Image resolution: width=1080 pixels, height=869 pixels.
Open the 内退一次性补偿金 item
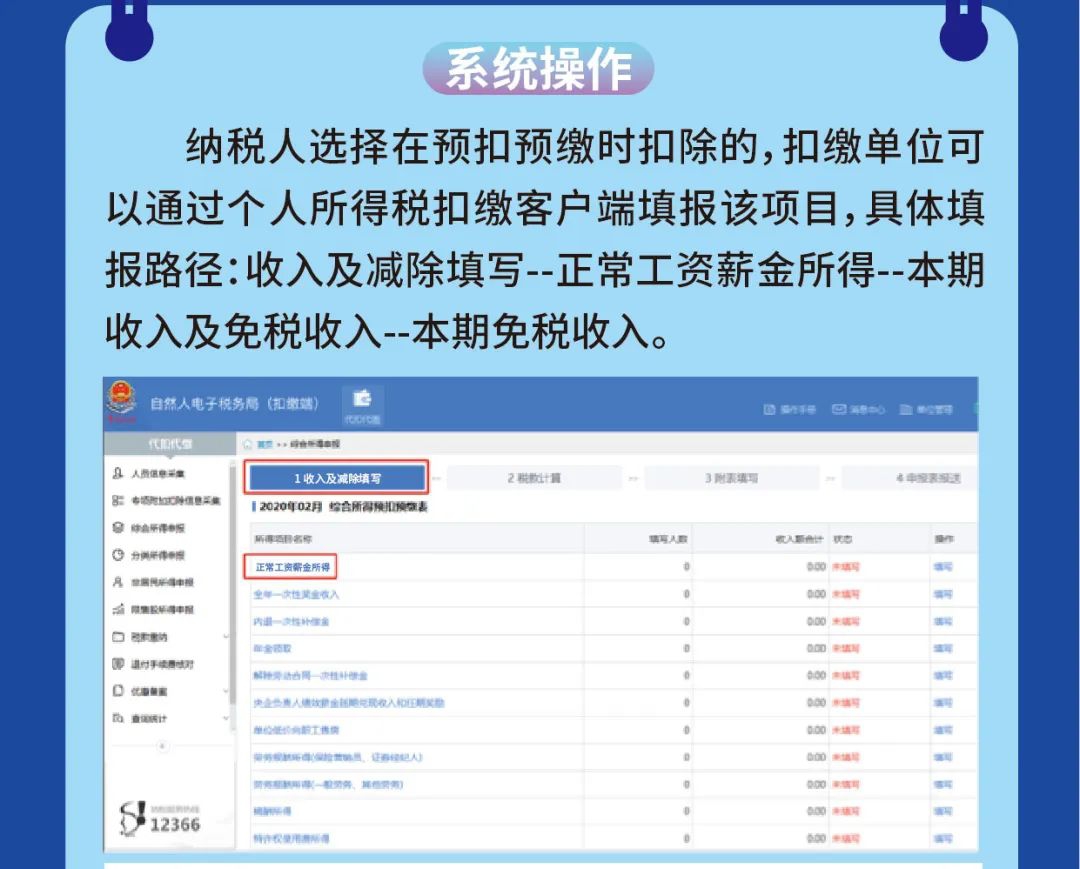(x=291, y=622)
